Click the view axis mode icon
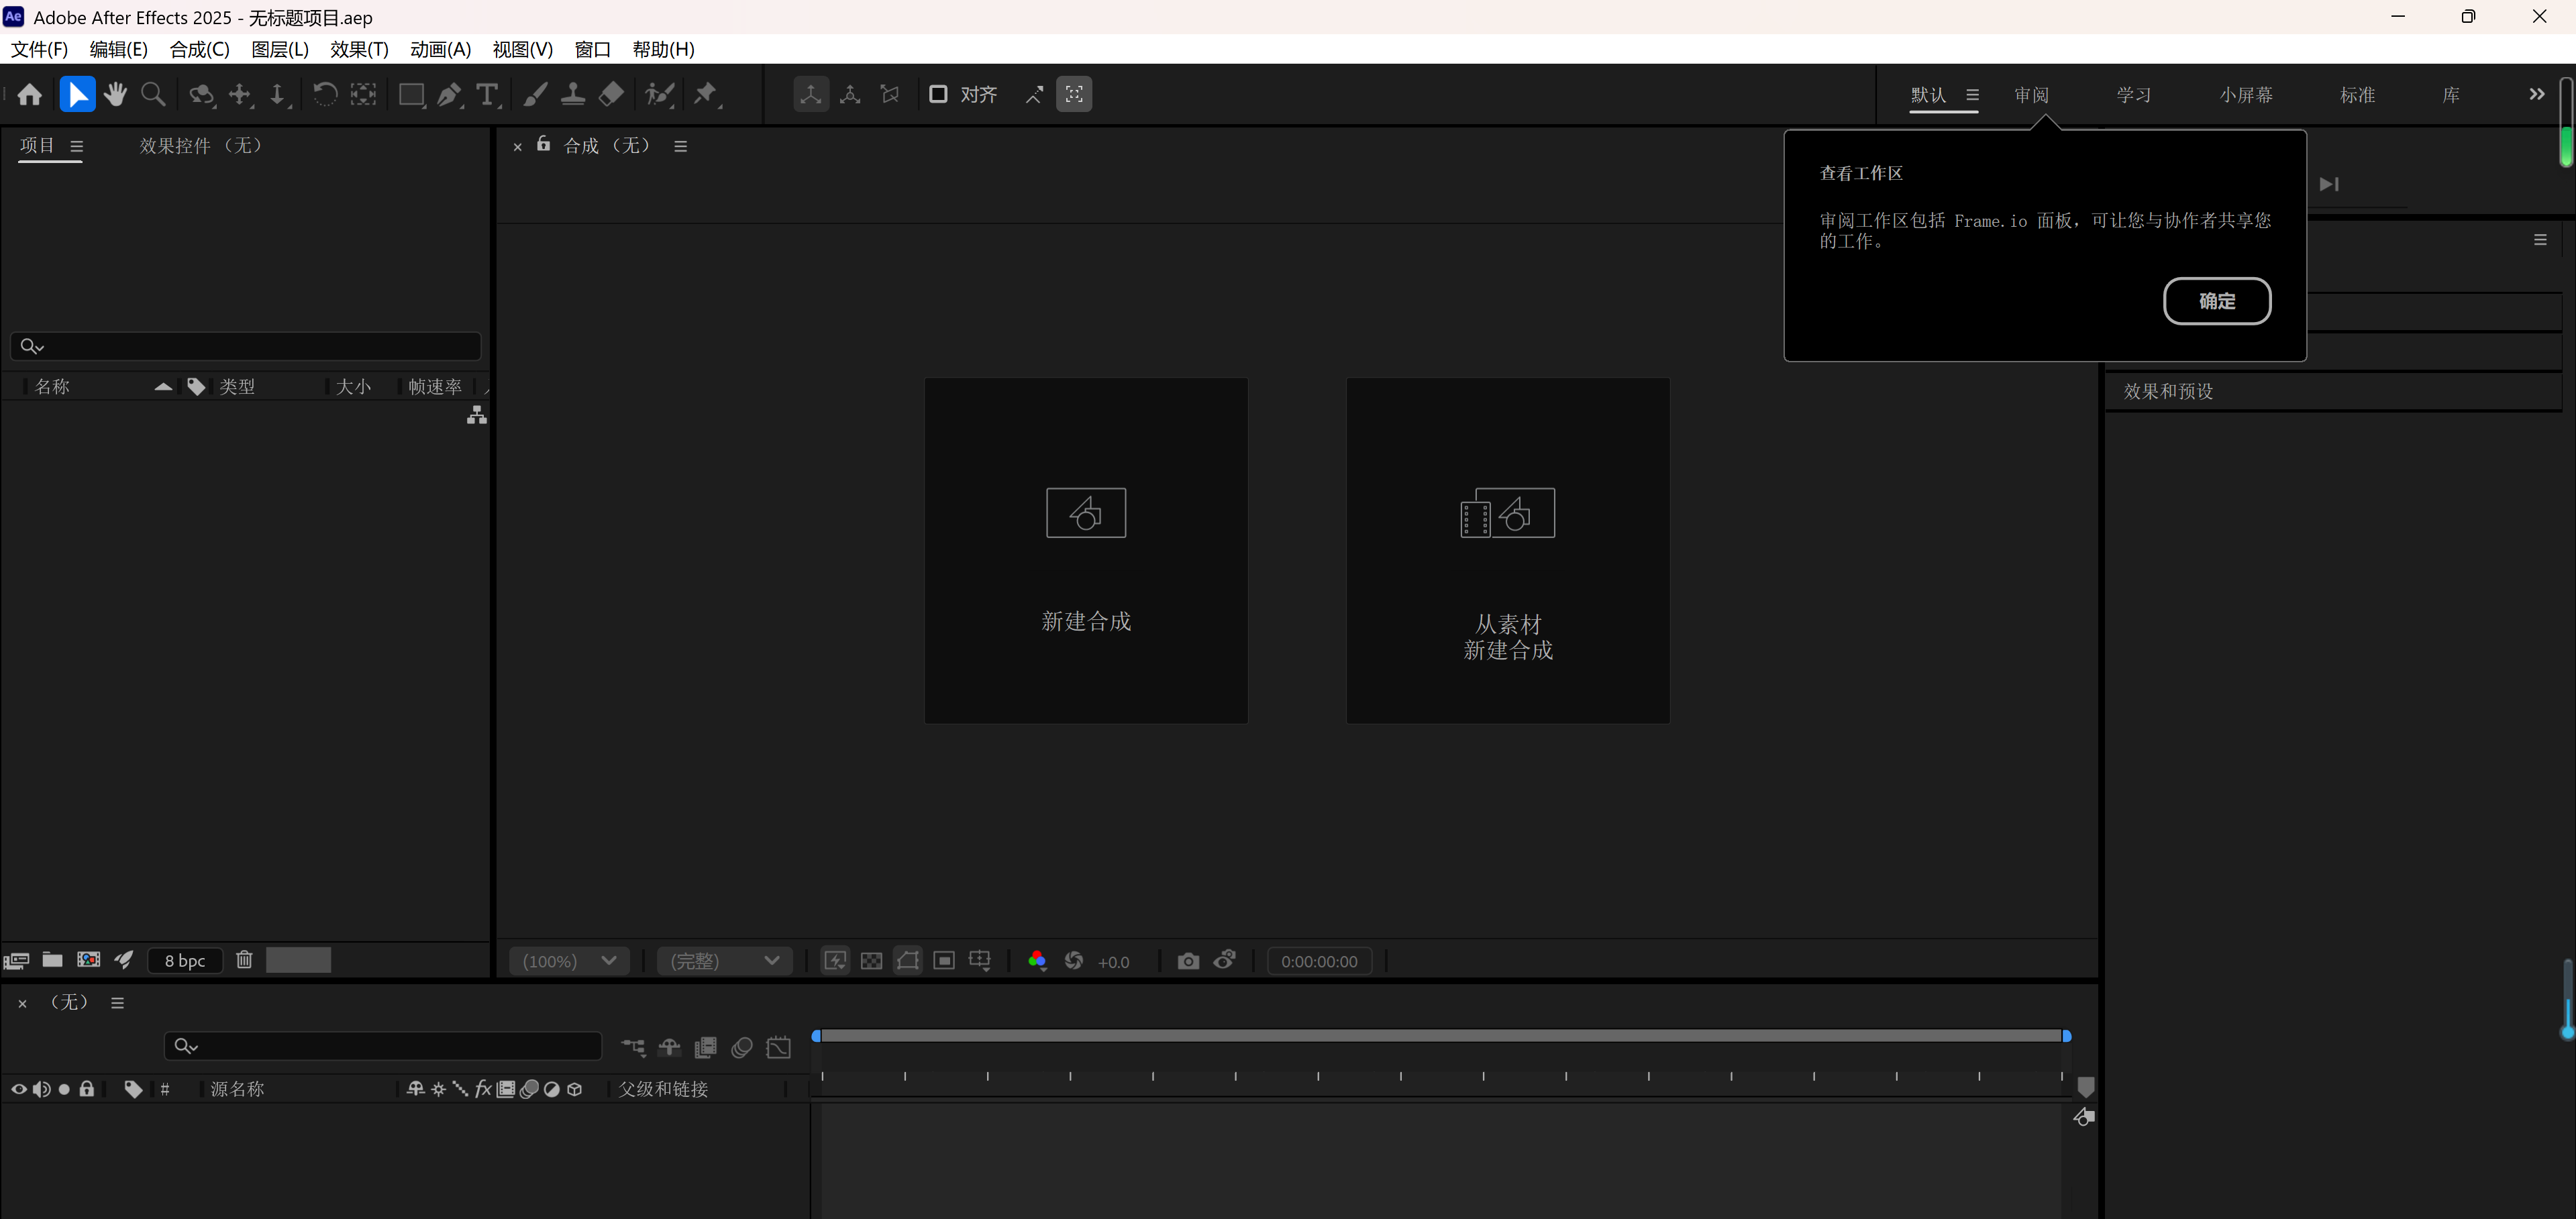Image resolution: width=2576 pixels, height=1219 pixels. click(889, 94)
